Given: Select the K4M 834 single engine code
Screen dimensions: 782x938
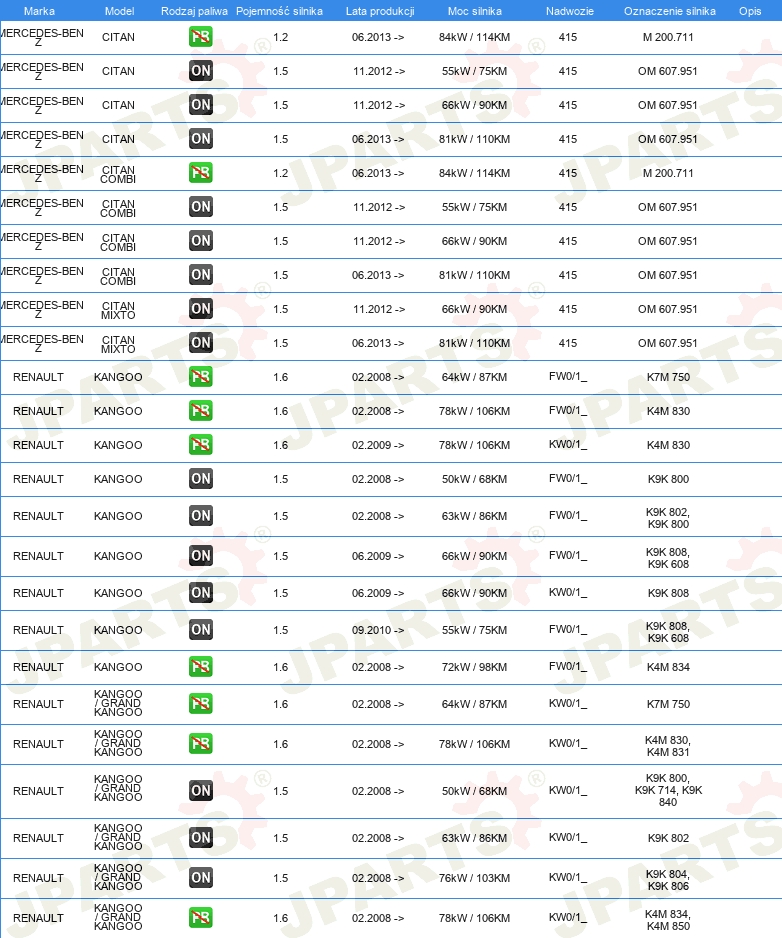Looking at the screenshot, I should [668, 668].
